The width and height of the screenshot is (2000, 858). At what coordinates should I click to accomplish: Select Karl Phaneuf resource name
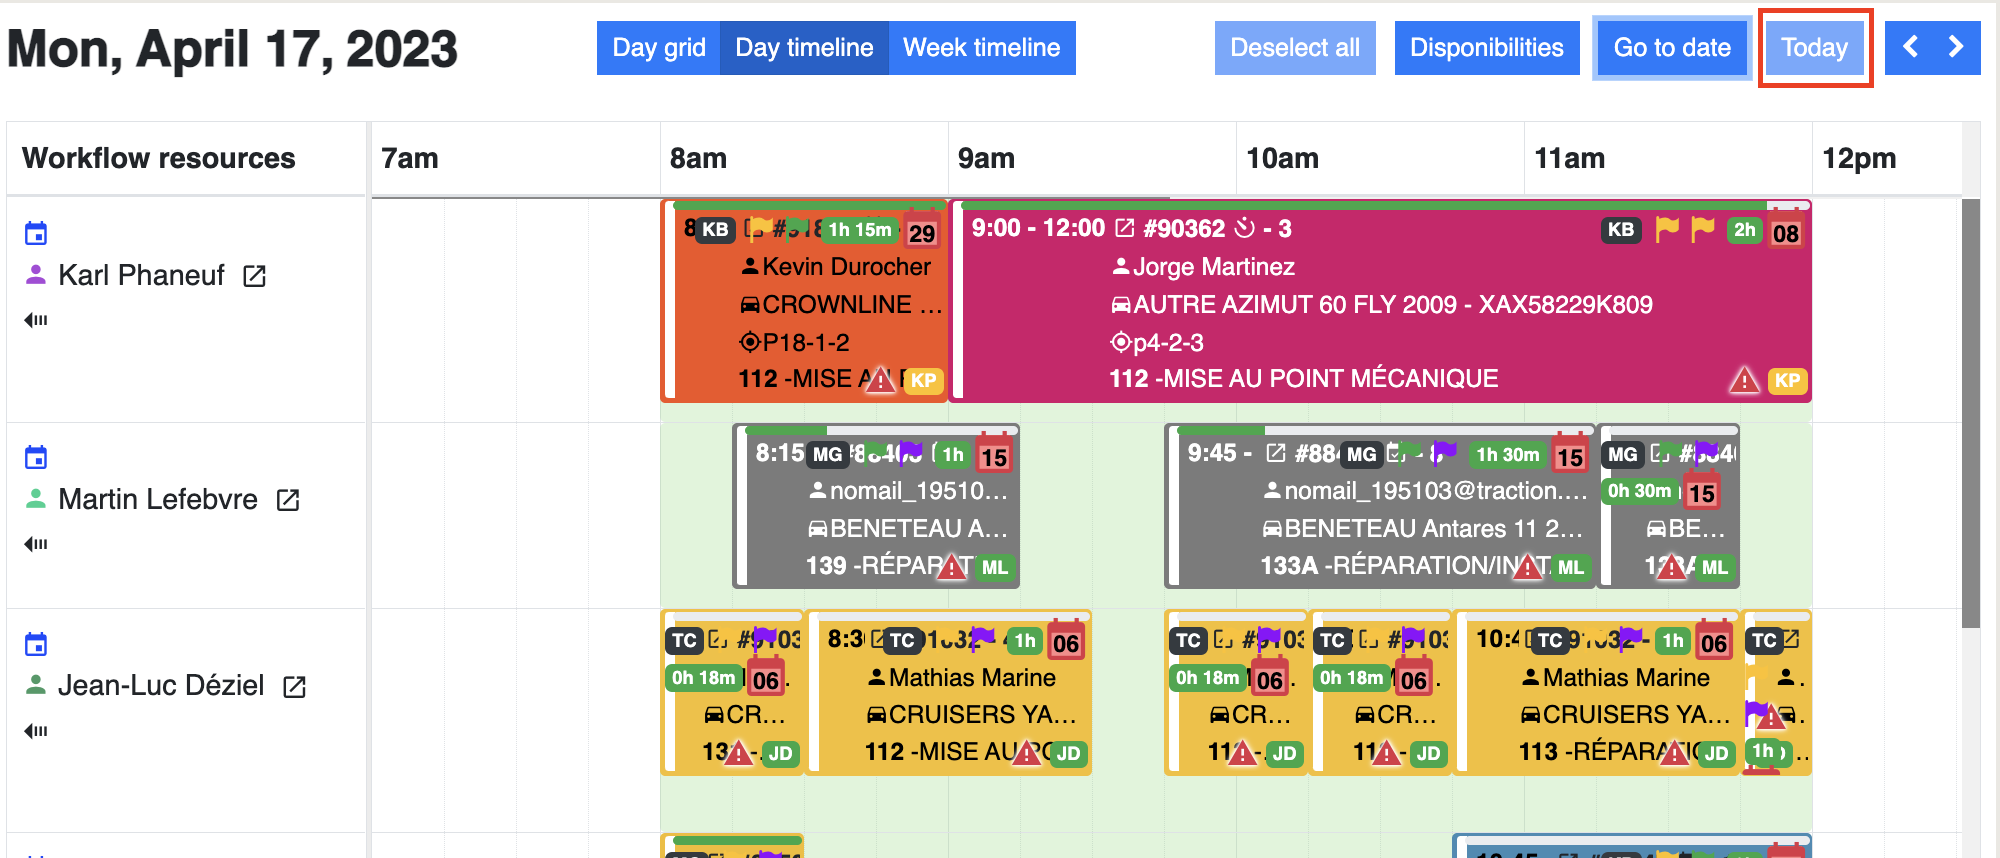pos(141,276)
